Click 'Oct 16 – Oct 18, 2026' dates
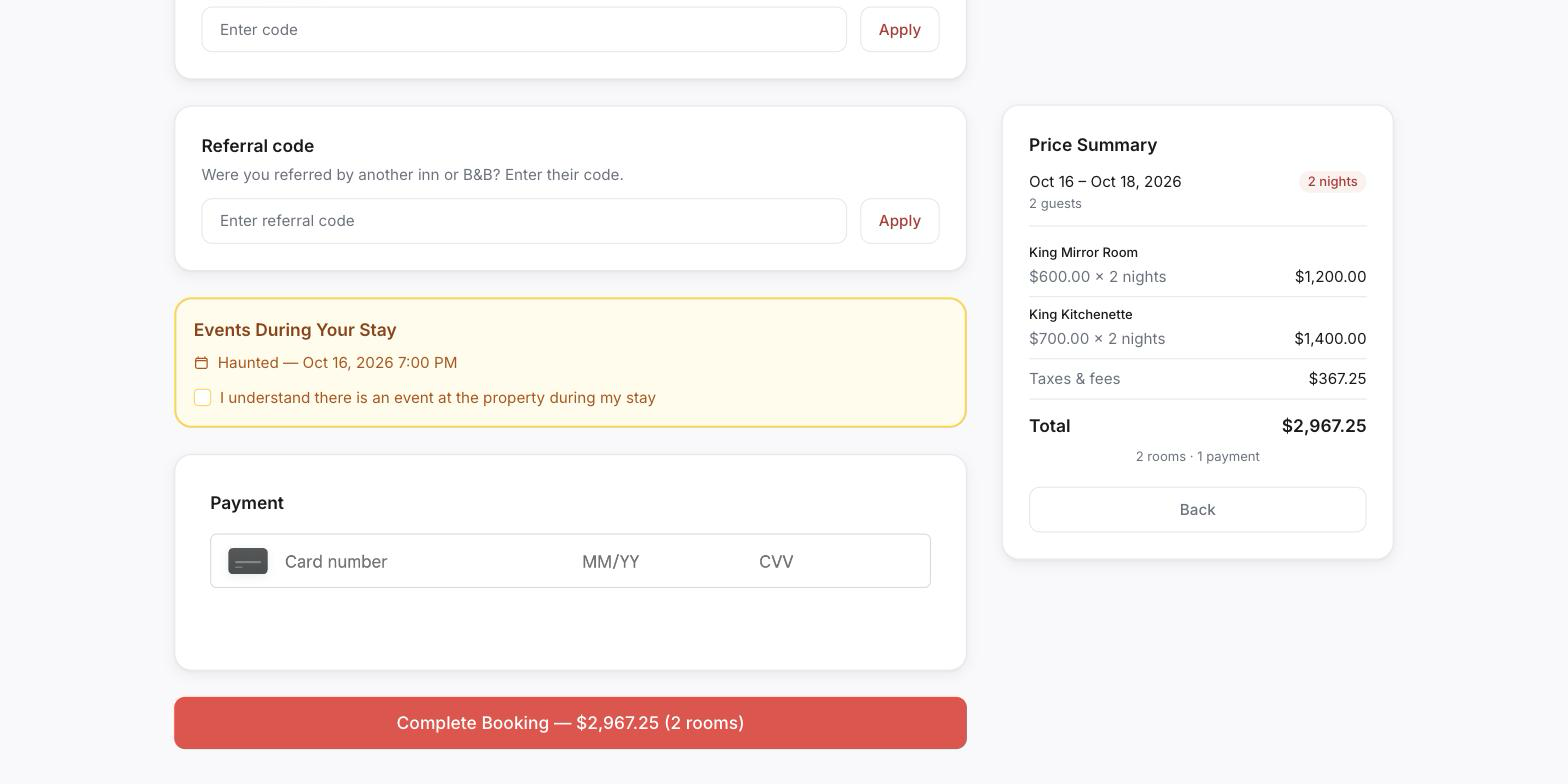 pos(1105,182)
